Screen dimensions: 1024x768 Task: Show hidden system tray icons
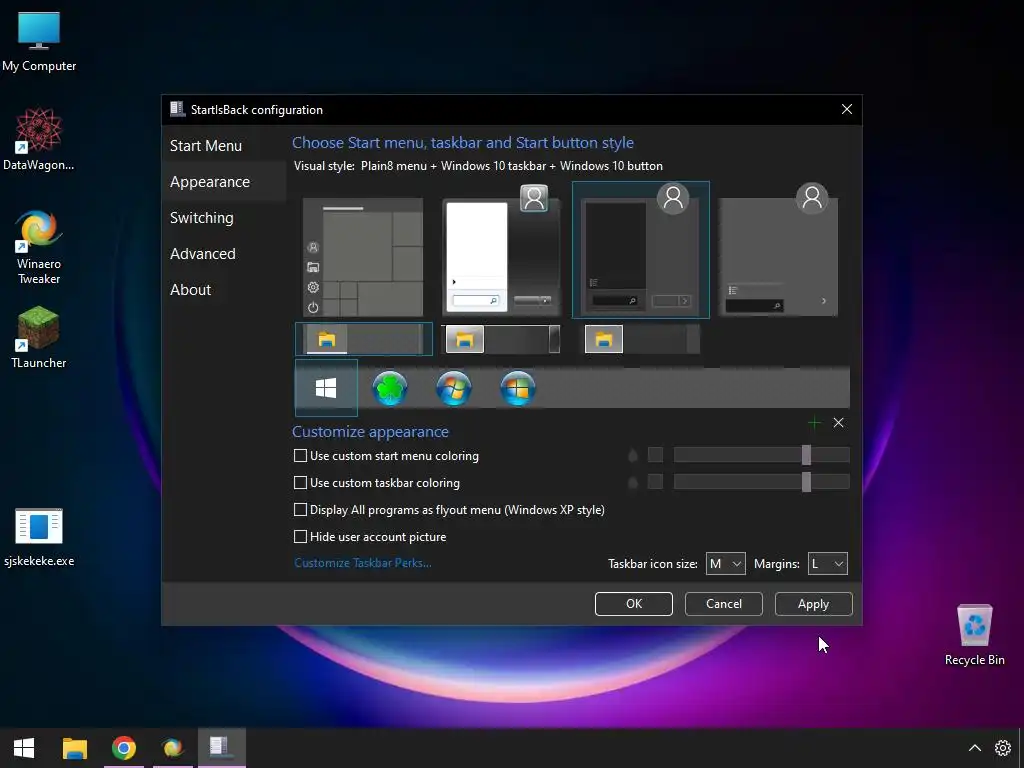tap(974, 748)
